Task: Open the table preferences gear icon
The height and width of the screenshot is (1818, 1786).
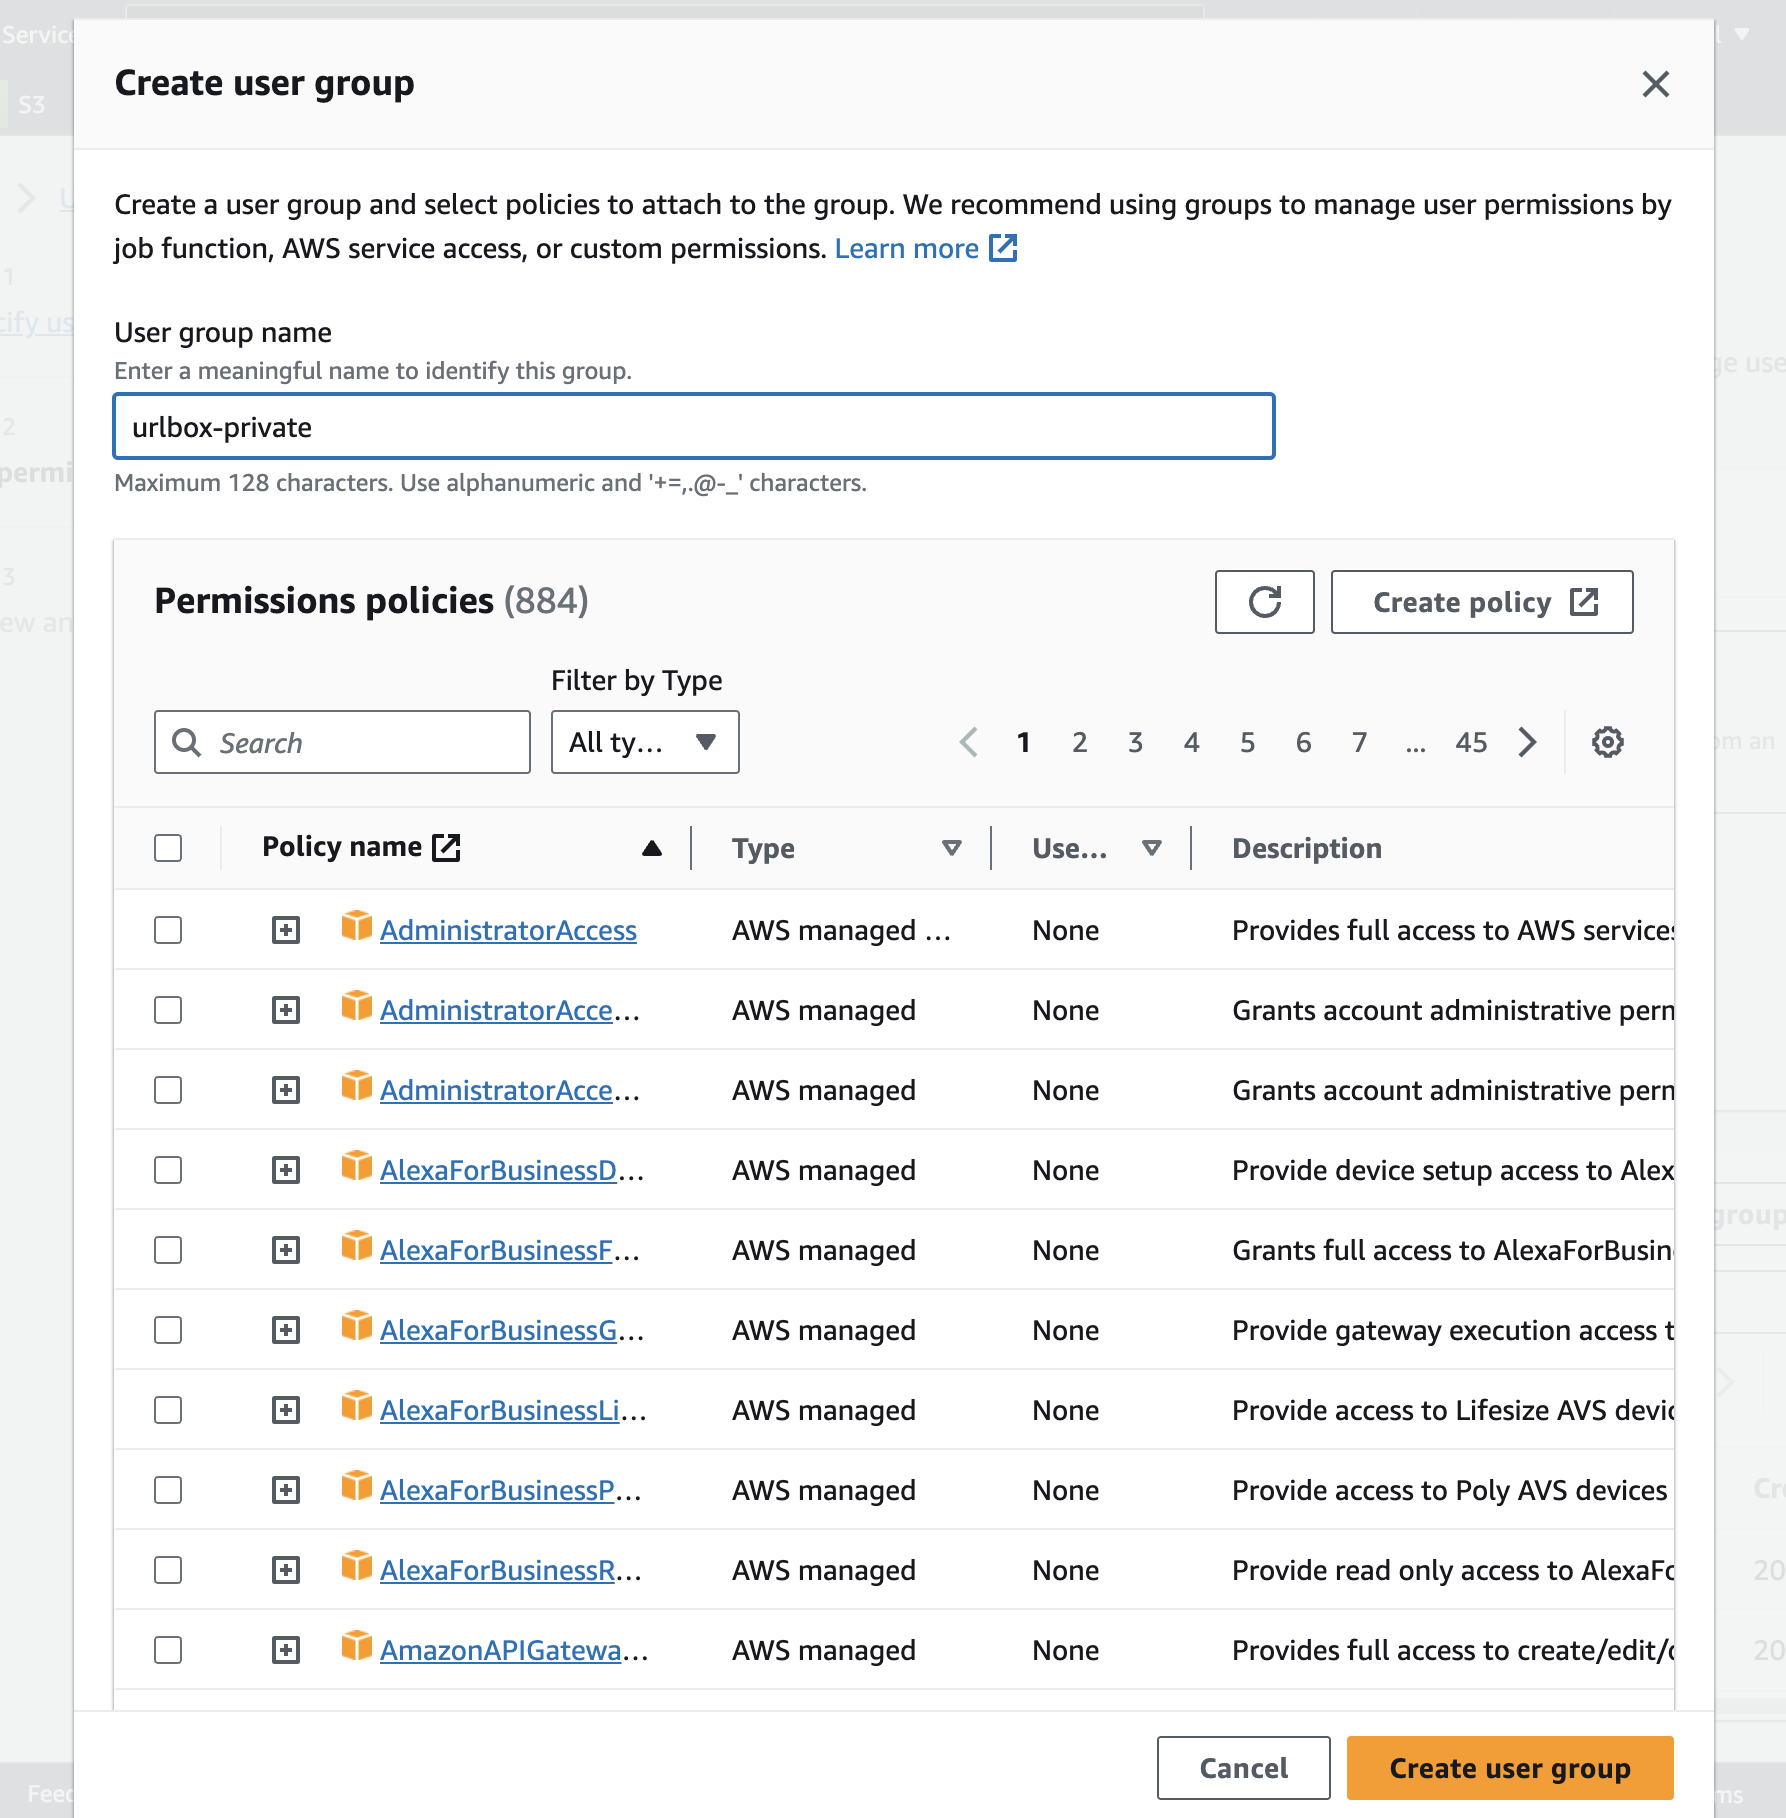Action: tap(1607, 742)
